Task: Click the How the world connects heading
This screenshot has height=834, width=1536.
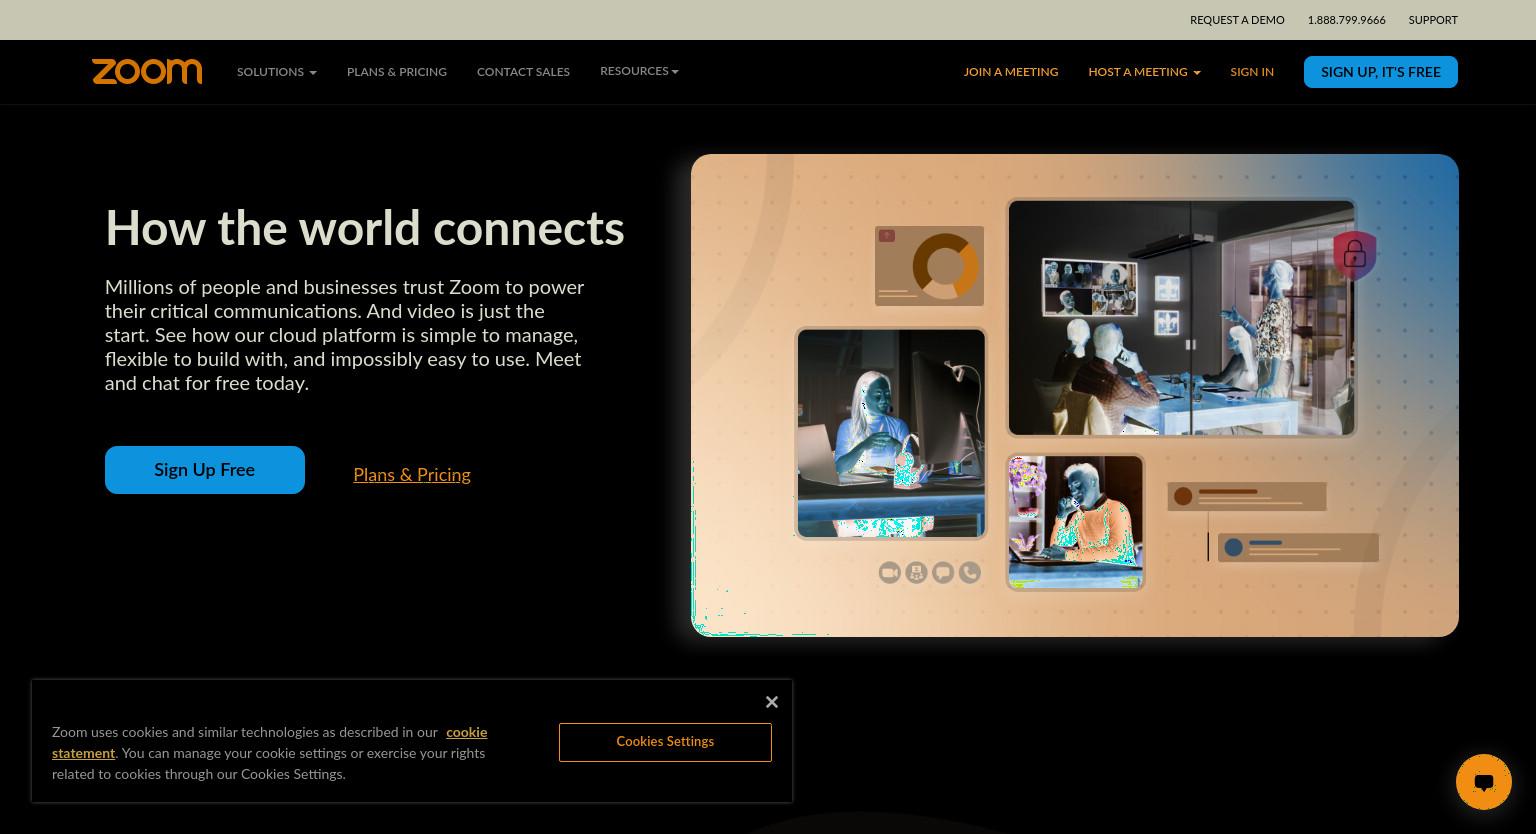Action: [x=365, y=228]
